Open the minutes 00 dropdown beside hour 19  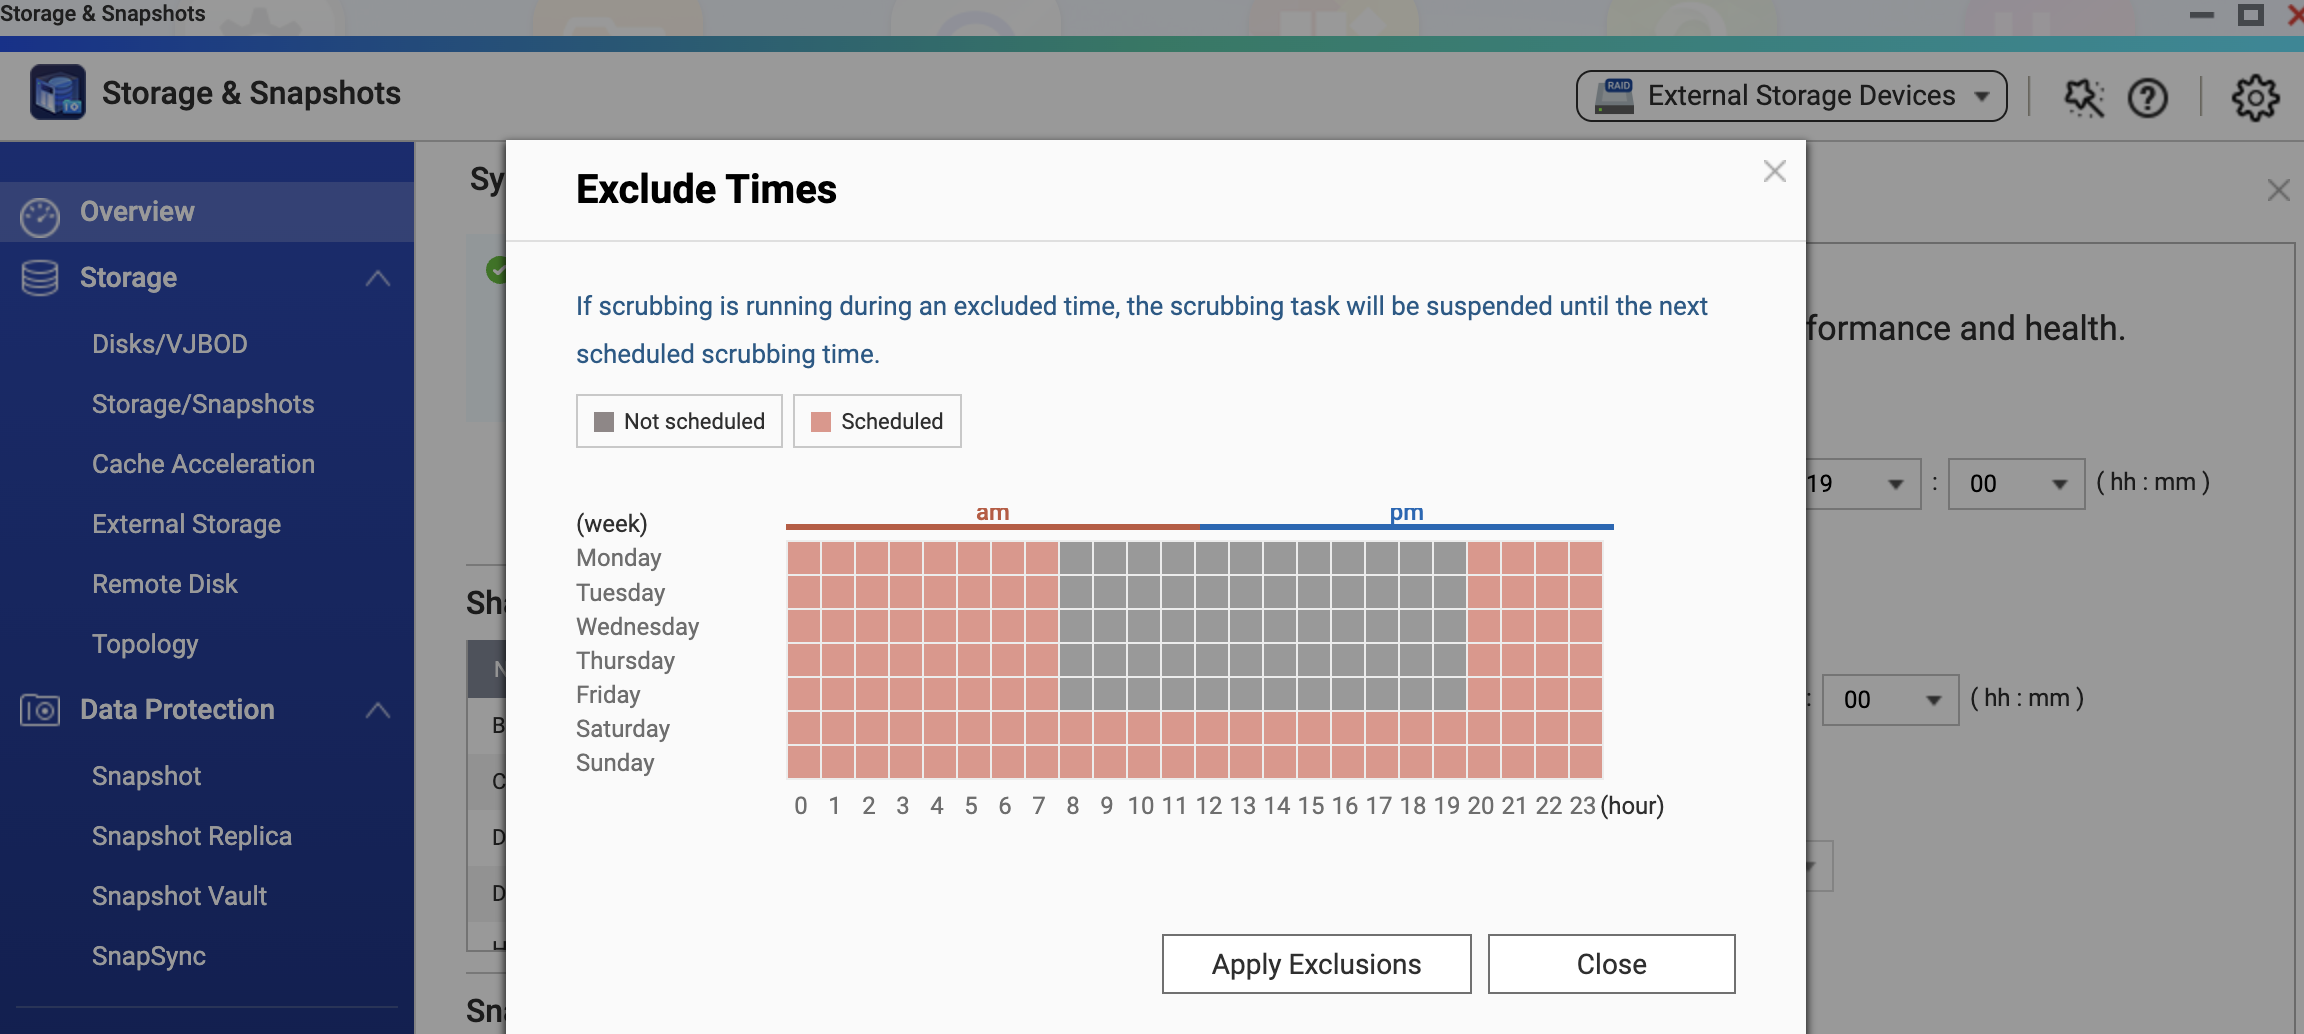(x=2016, y=484)
